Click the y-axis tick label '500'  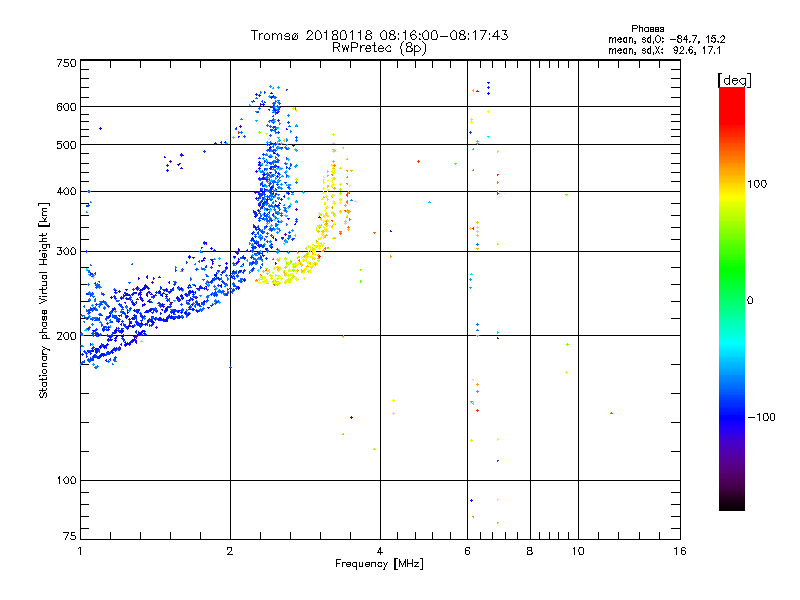66,145
